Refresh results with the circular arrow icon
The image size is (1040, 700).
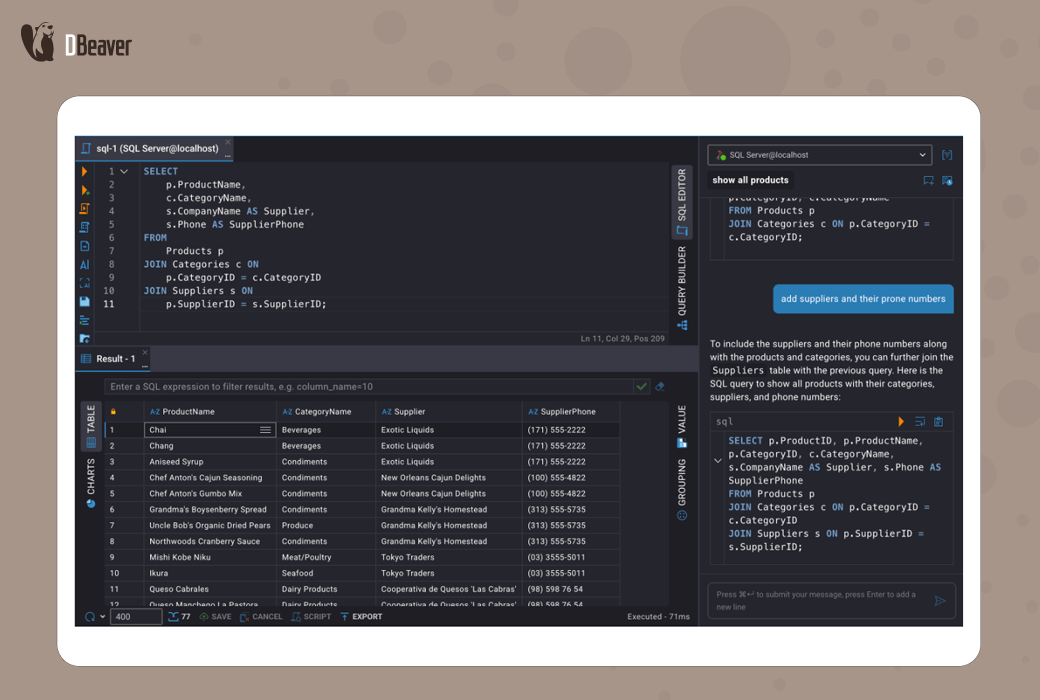pos(89,617)
